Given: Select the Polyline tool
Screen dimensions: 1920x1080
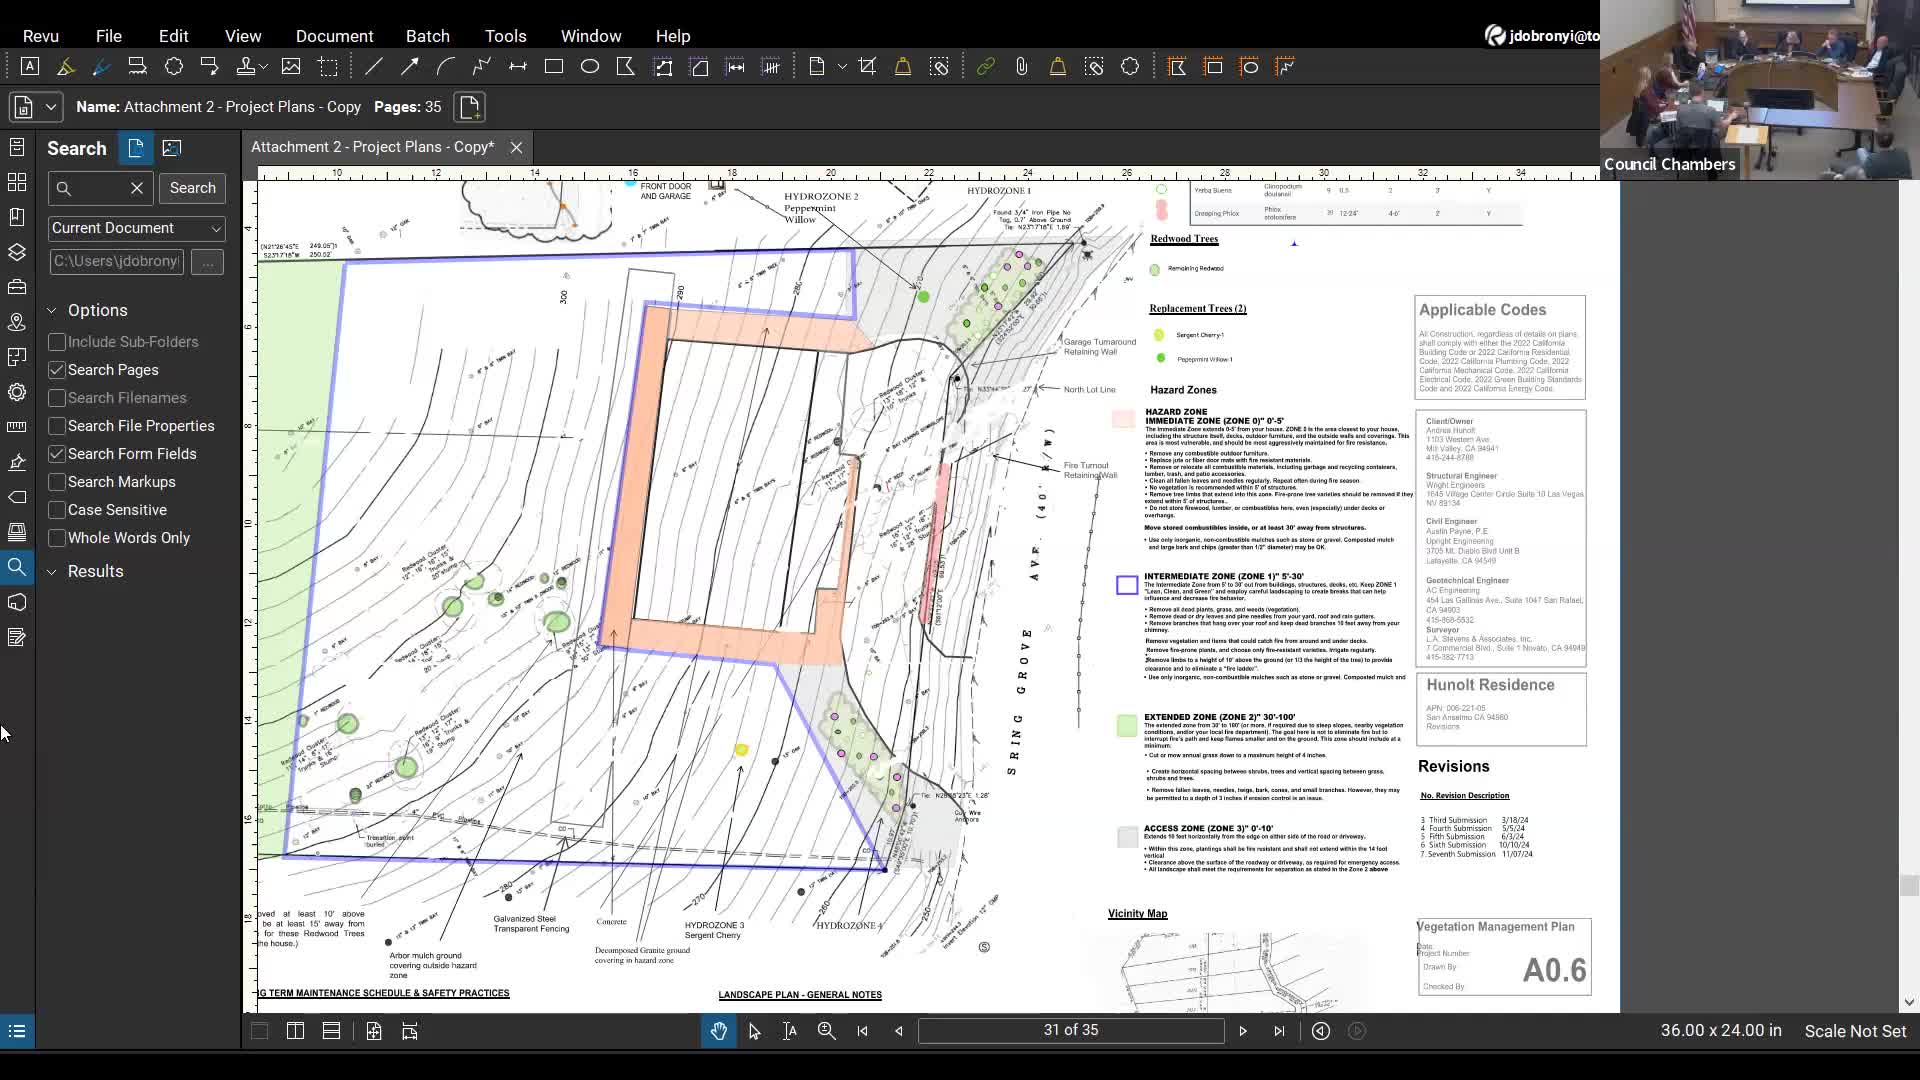Looking at the screenshot, I should (482, 67).
